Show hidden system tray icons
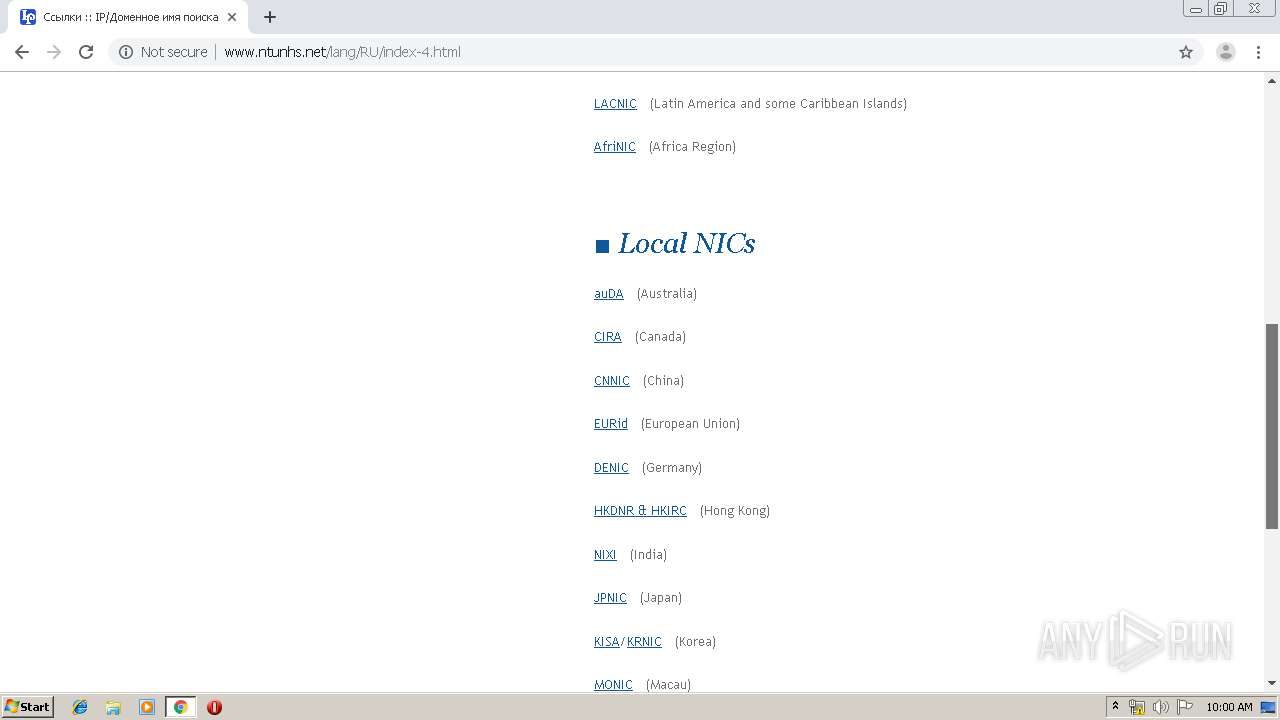Screen dimensions: 1280x720 coord(1115,707)
